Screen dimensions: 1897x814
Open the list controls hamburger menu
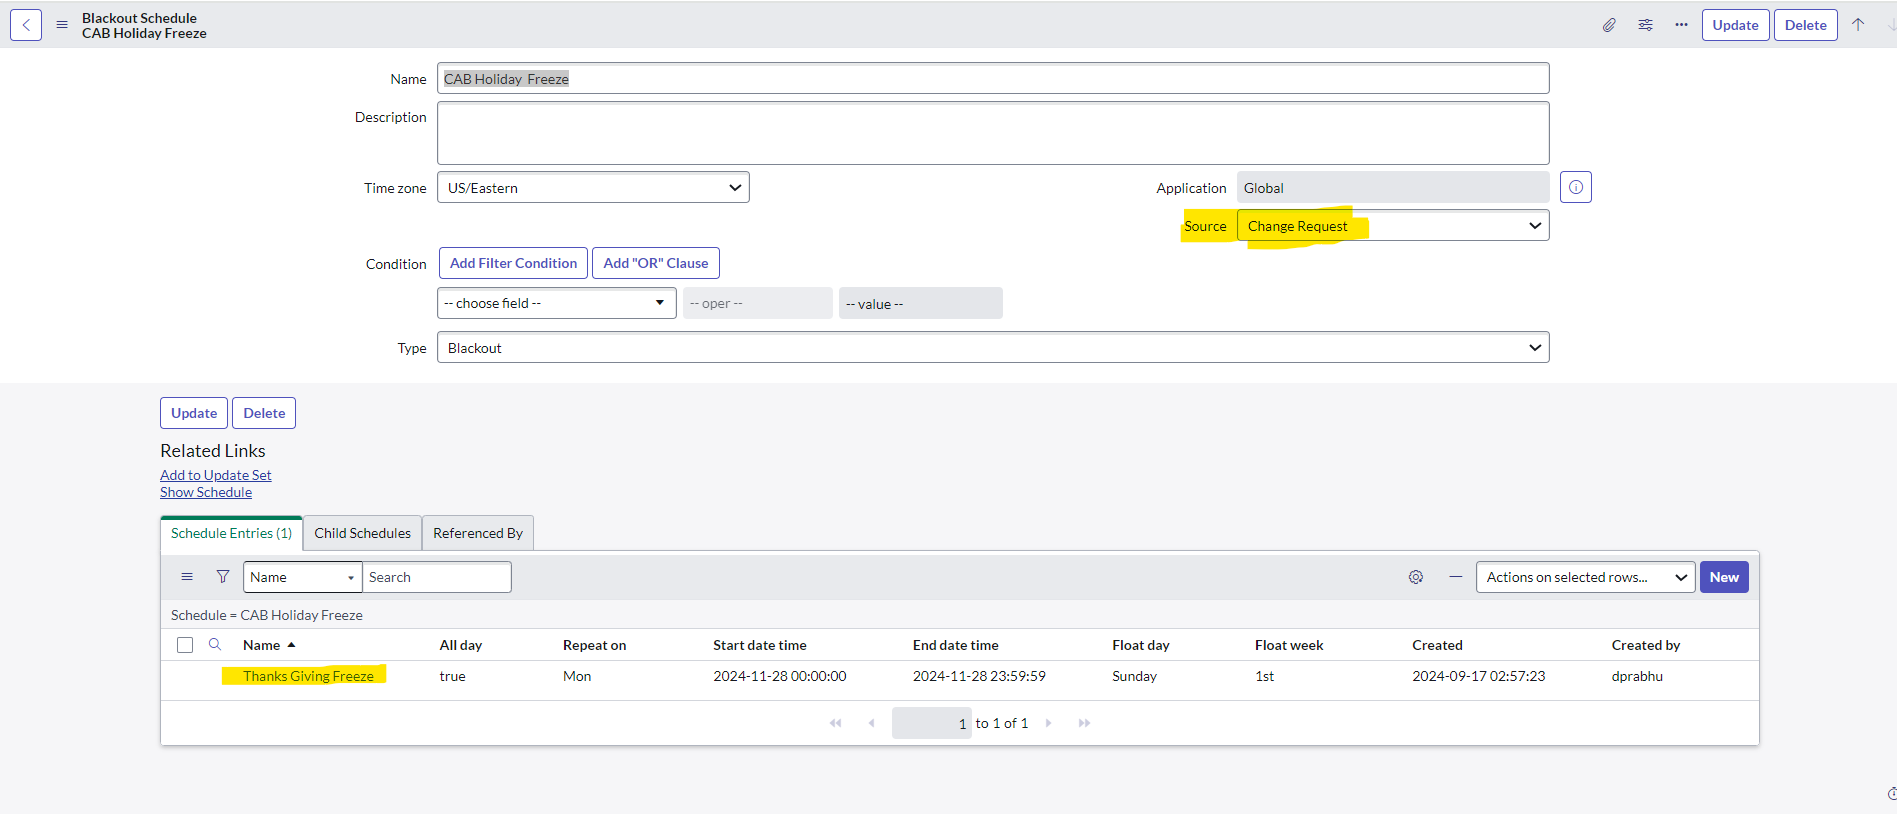[187, 577]
